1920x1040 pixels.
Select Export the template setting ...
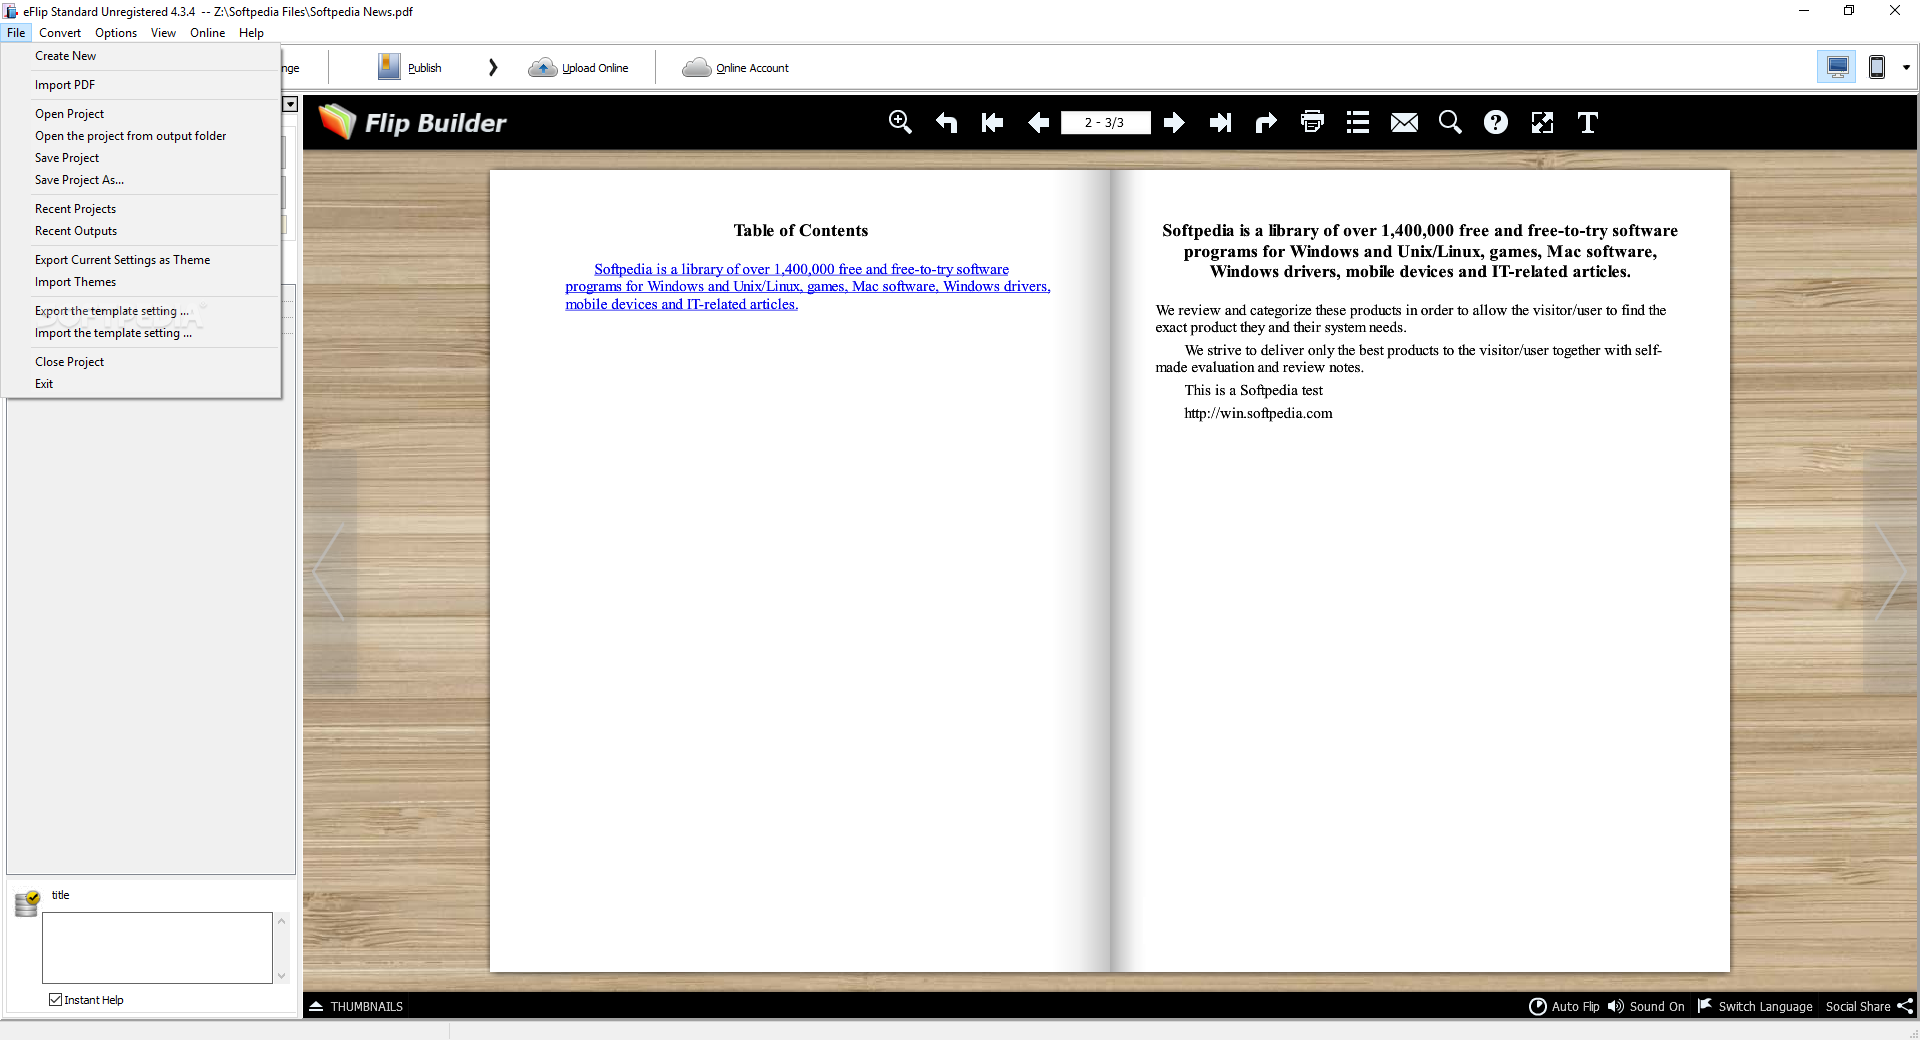(x=141, y=311)
